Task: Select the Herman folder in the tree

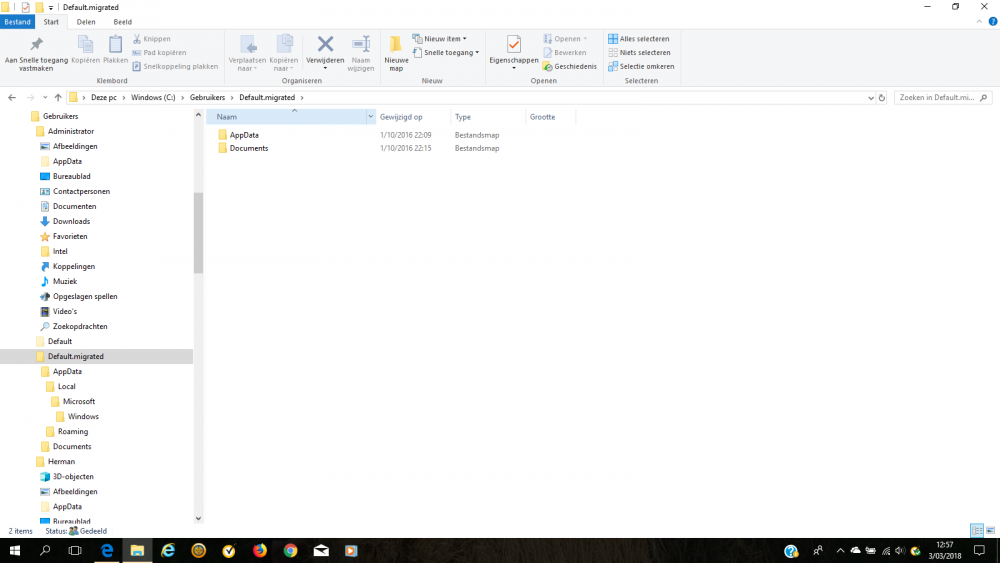Action: coord(61,461)
